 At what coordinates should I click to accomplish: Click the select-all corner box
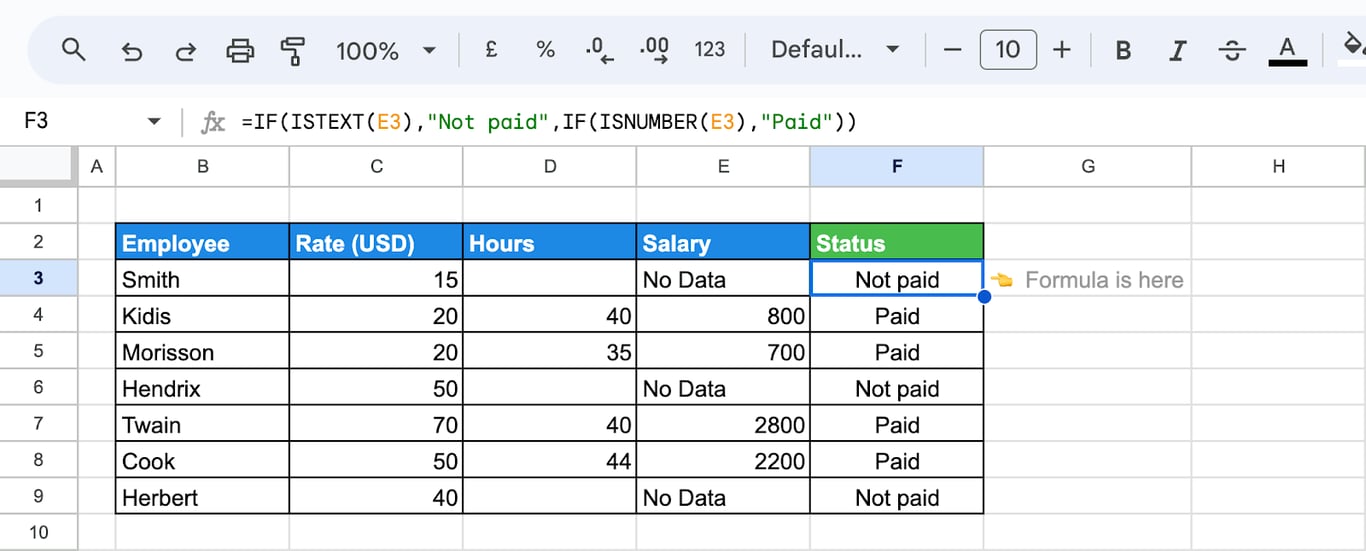[x=38, y=167]
